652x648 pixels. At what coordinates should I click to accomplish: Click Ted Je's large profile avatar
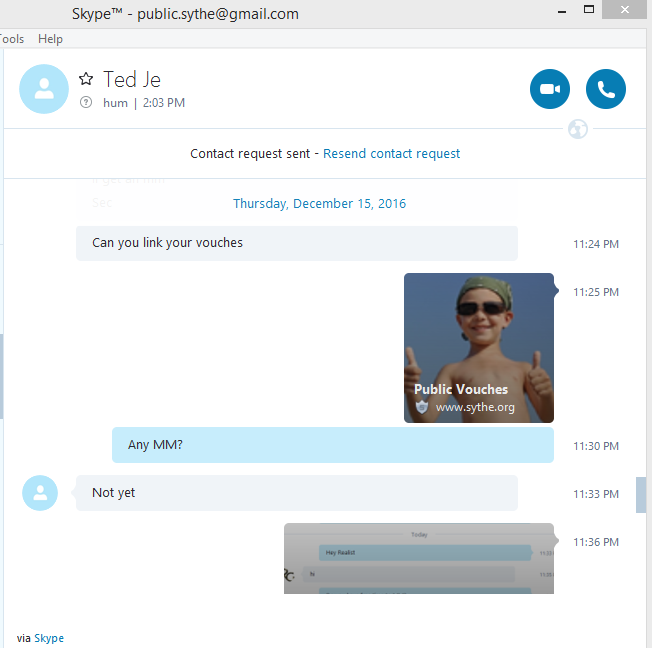pyautogui.click(x=44, y=89)
